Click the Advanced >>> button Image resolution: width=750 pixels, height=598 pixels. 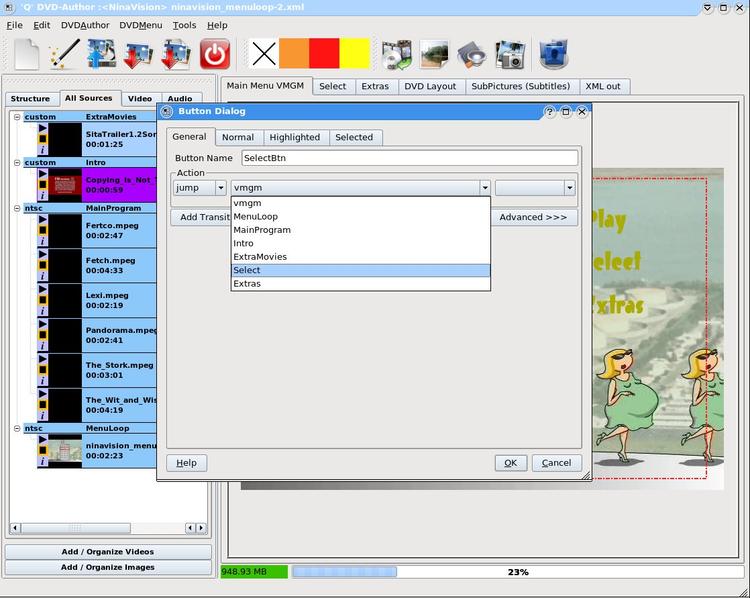pos(533,218)
